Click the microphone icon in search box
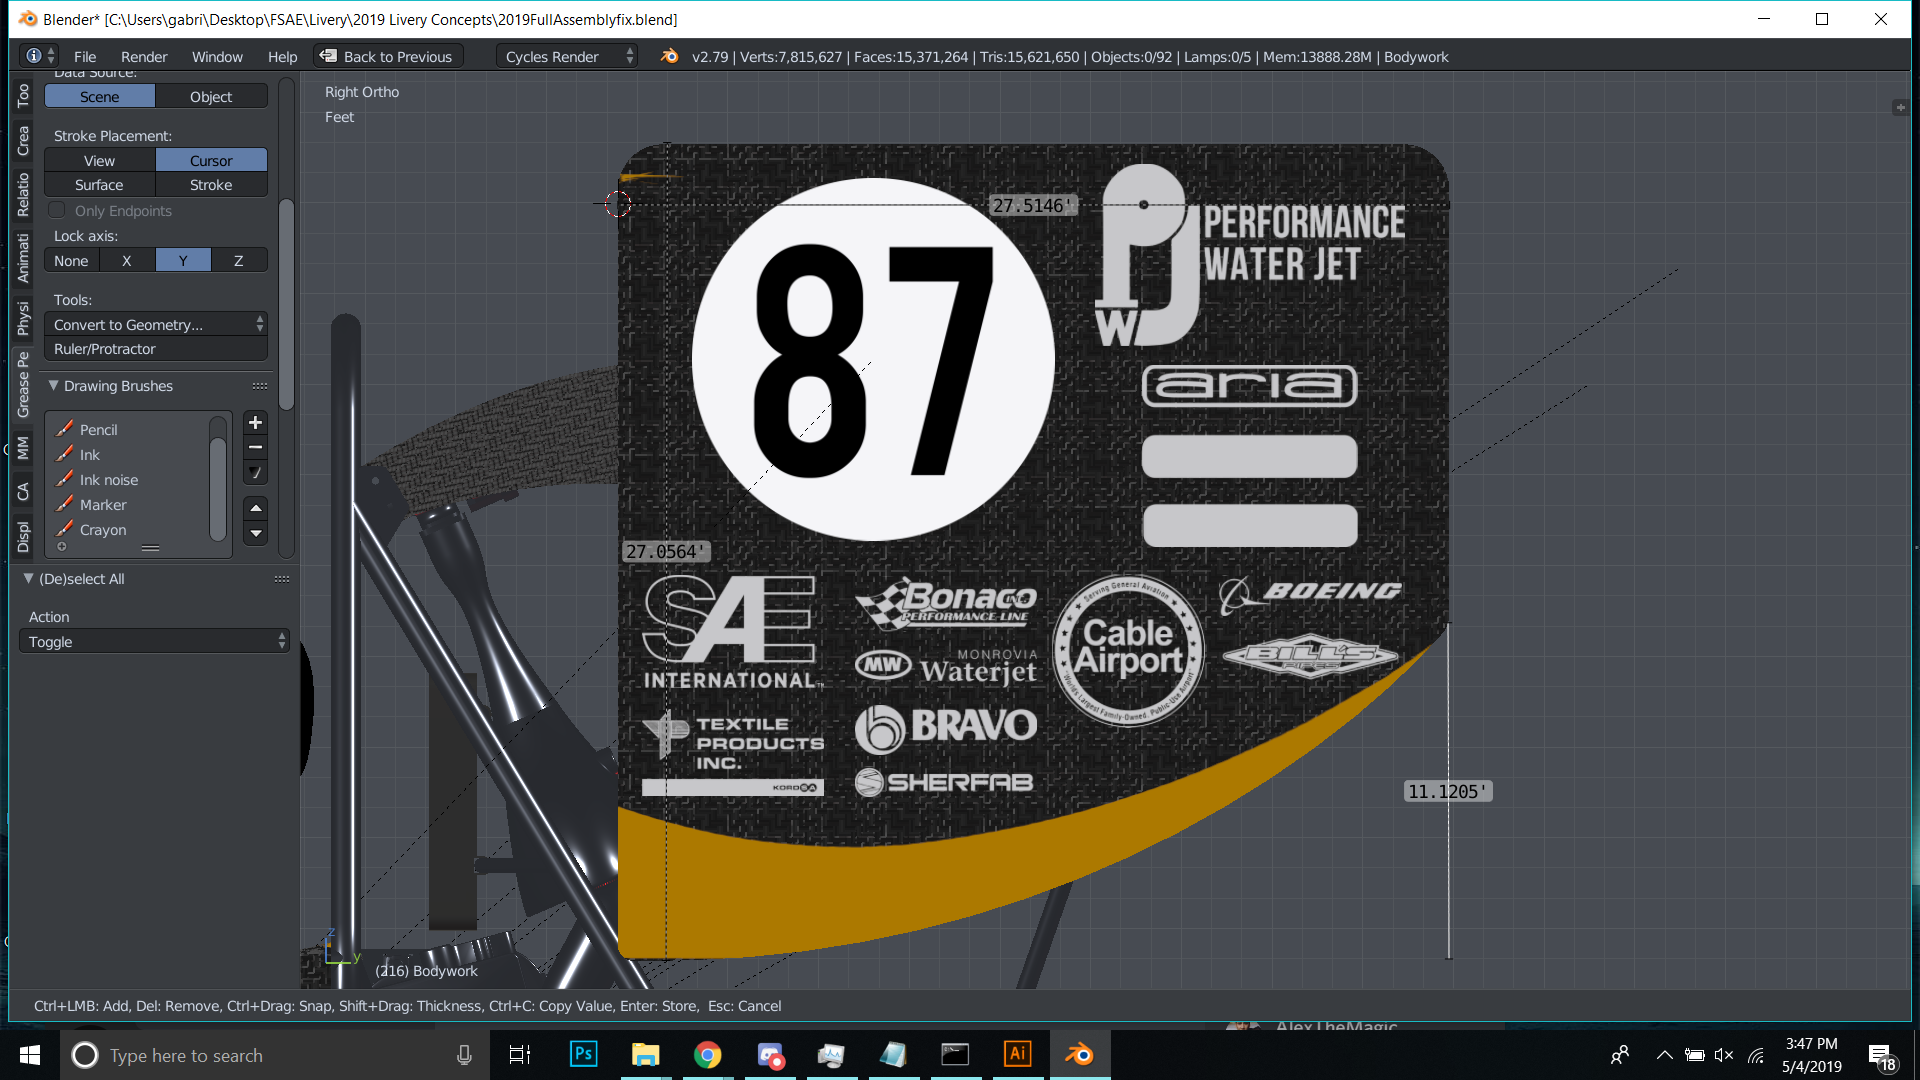 464,1055
